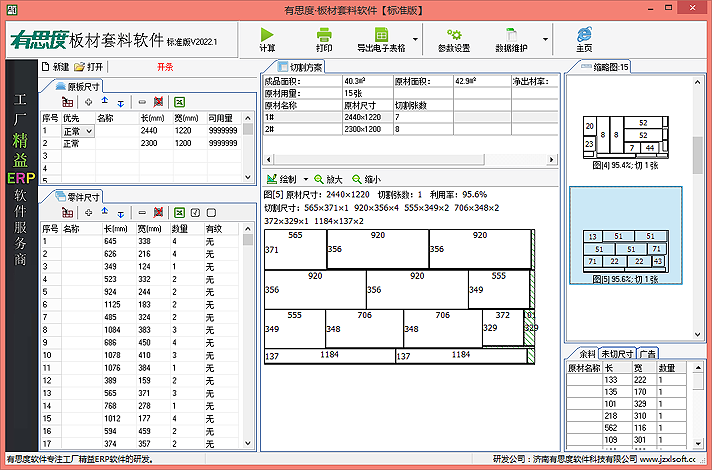Switch to the 未切尺寸 tab
Image resolution: width=712 pixels, height=470 pixels.
[617, 354]
